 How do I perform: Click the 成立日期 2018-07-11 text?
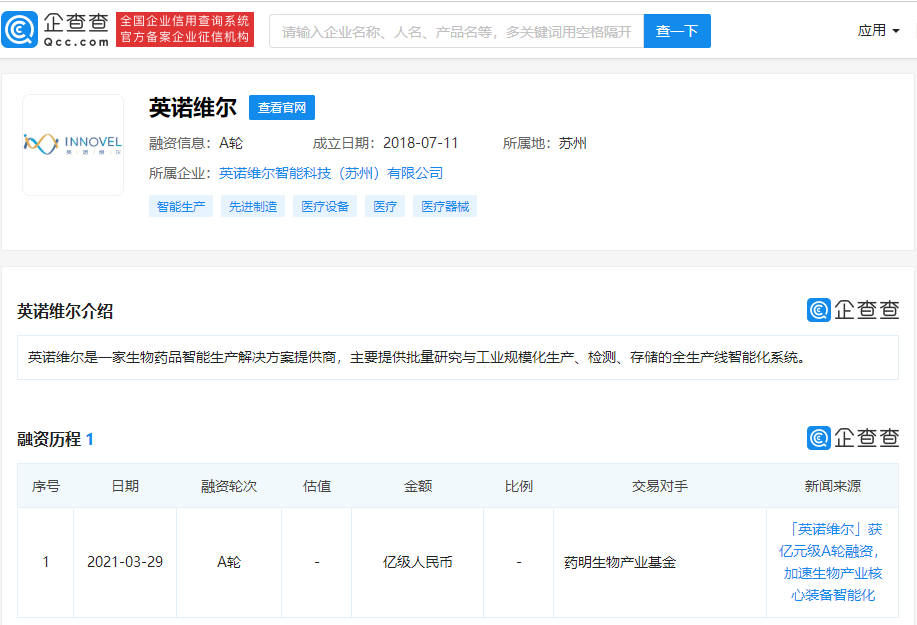point(385,143)
